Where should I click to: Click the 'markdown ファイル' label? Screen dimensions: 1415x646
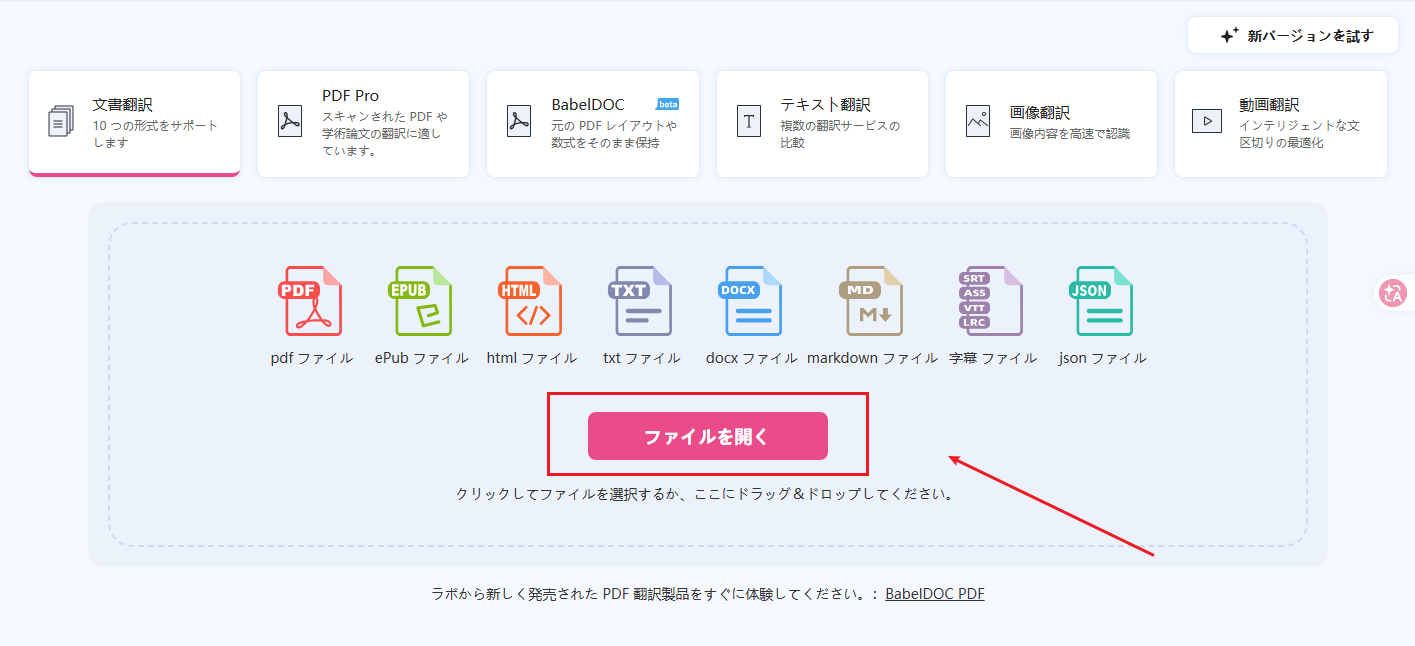[872, 358]
